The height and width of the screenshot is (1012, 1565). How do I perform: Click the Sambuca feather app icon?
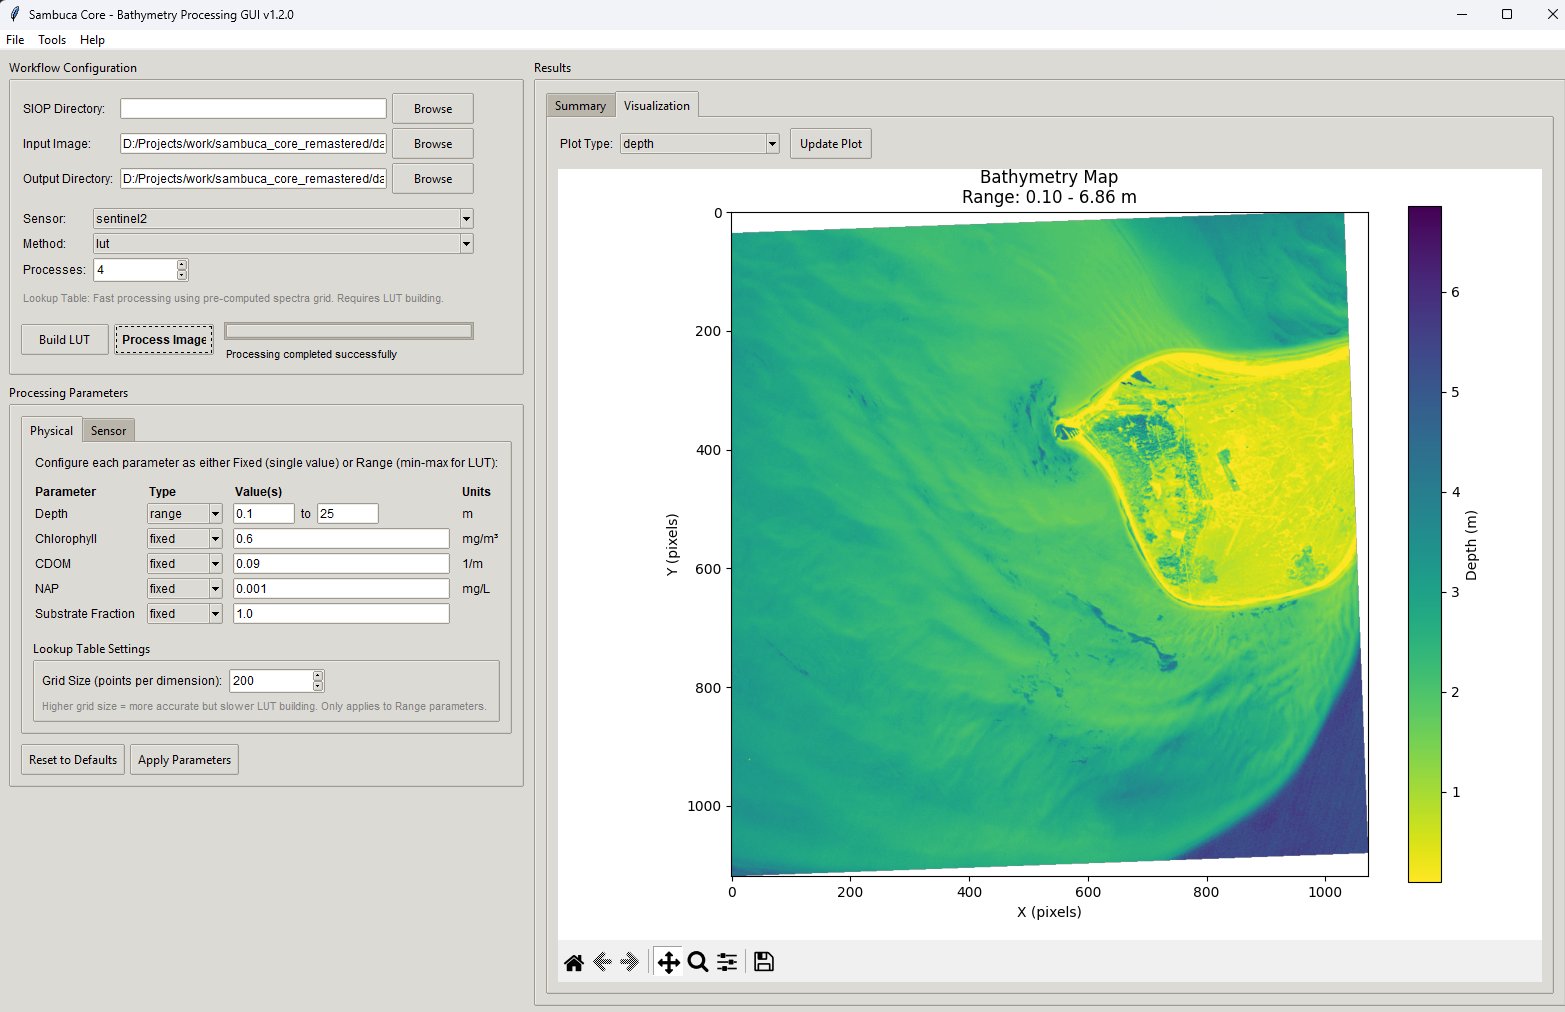[x=14, y=14]
